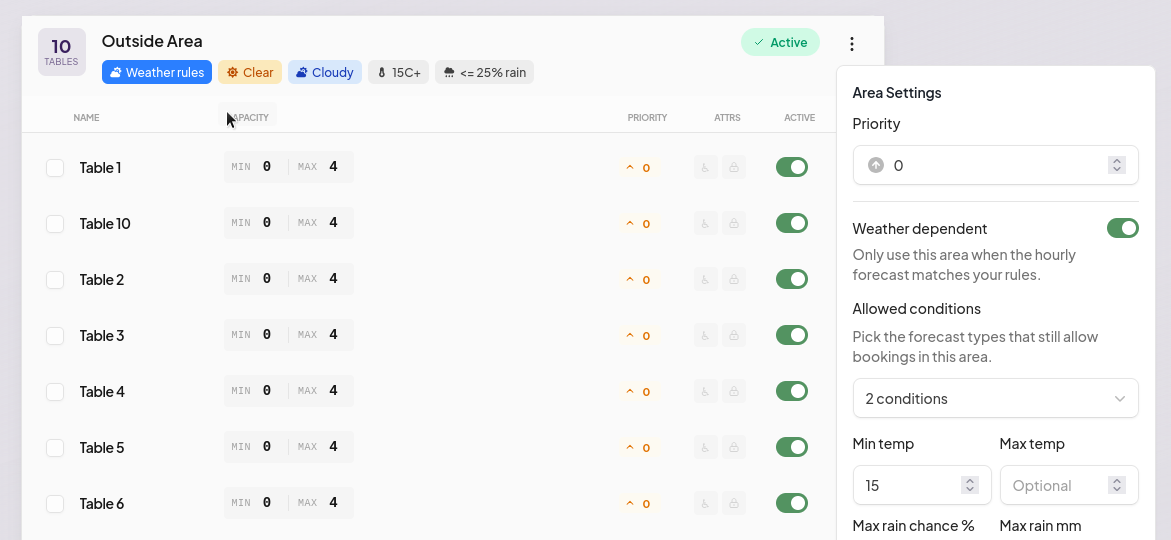1171x540 pixels.
Task: Select the Table 4 checkbox
Action: pyautogui.click(x=55, y=391)
